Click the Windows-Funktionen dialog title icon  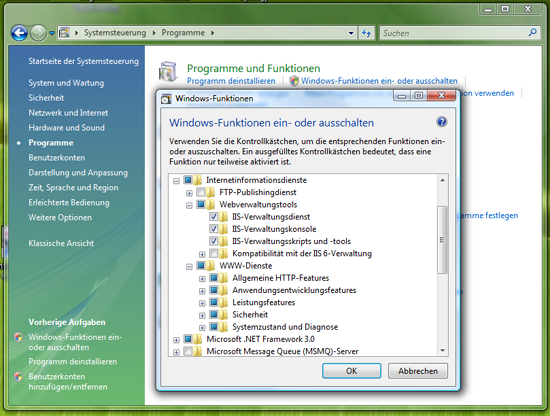[x=166, y=99]
